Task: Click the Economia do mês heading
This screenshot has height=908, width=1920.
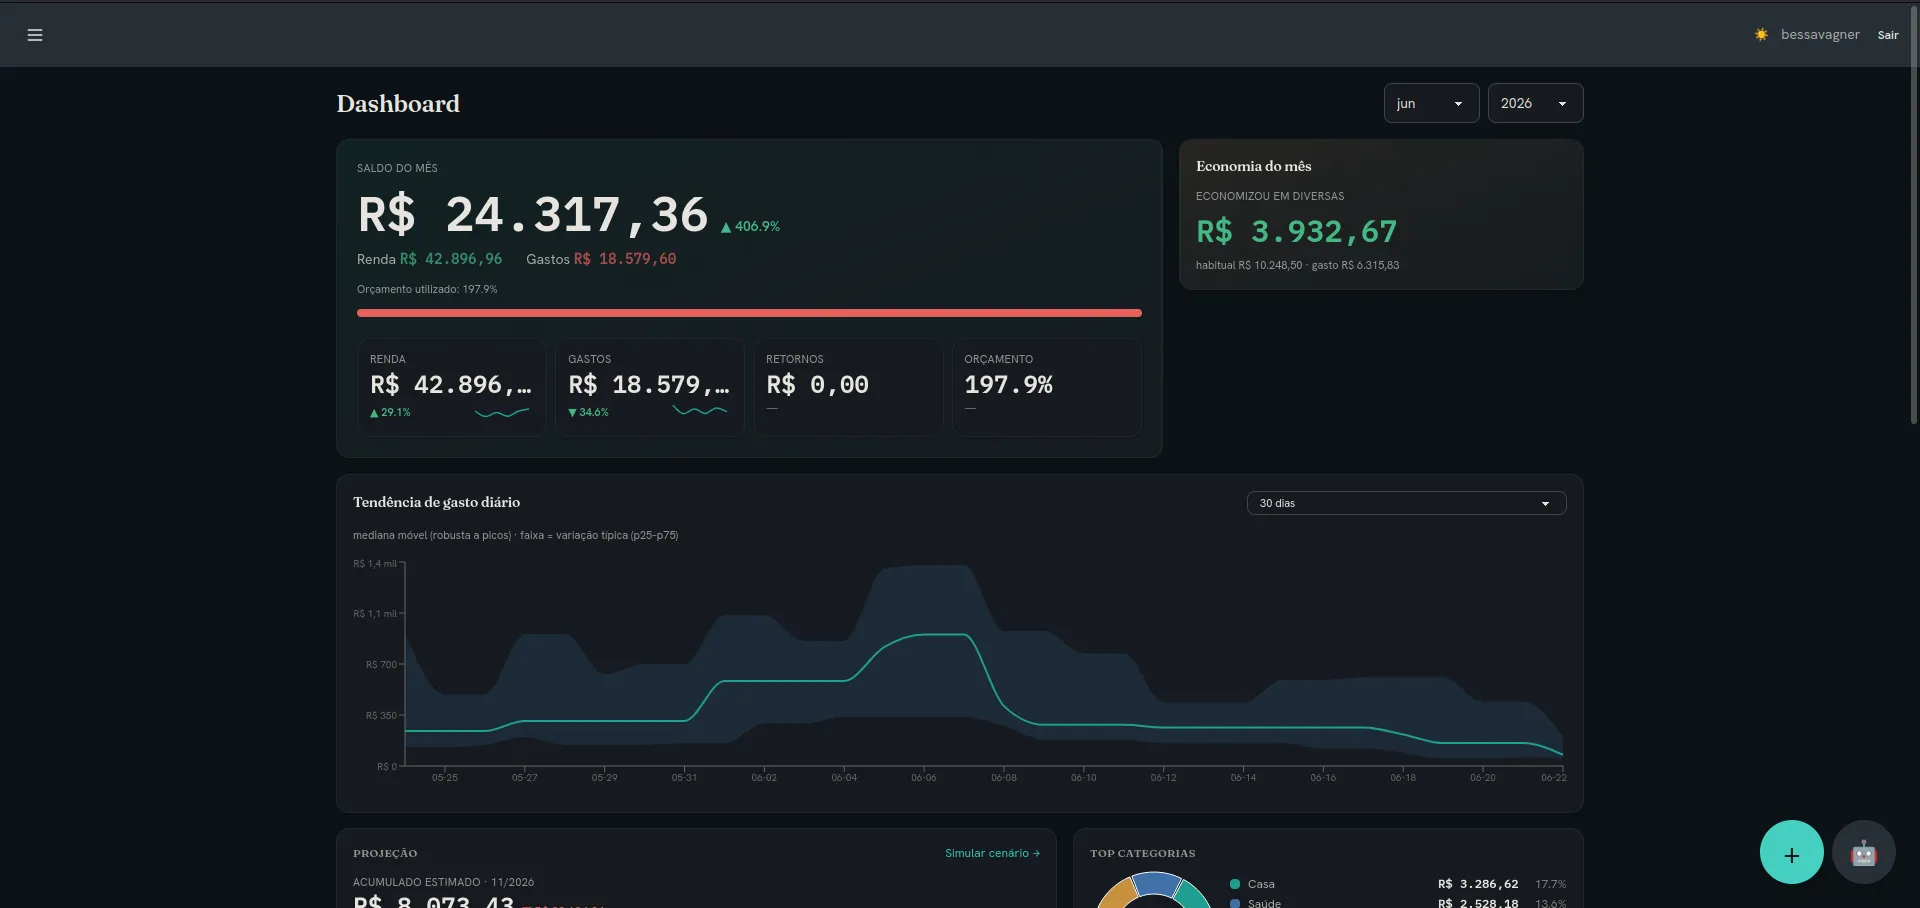Action: coord(1253,166)
